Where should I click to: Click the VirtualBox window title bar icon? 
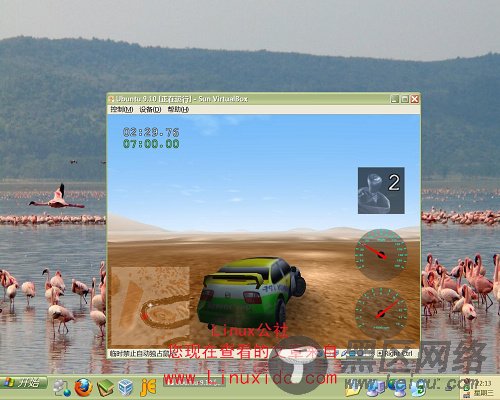(111, 99)
